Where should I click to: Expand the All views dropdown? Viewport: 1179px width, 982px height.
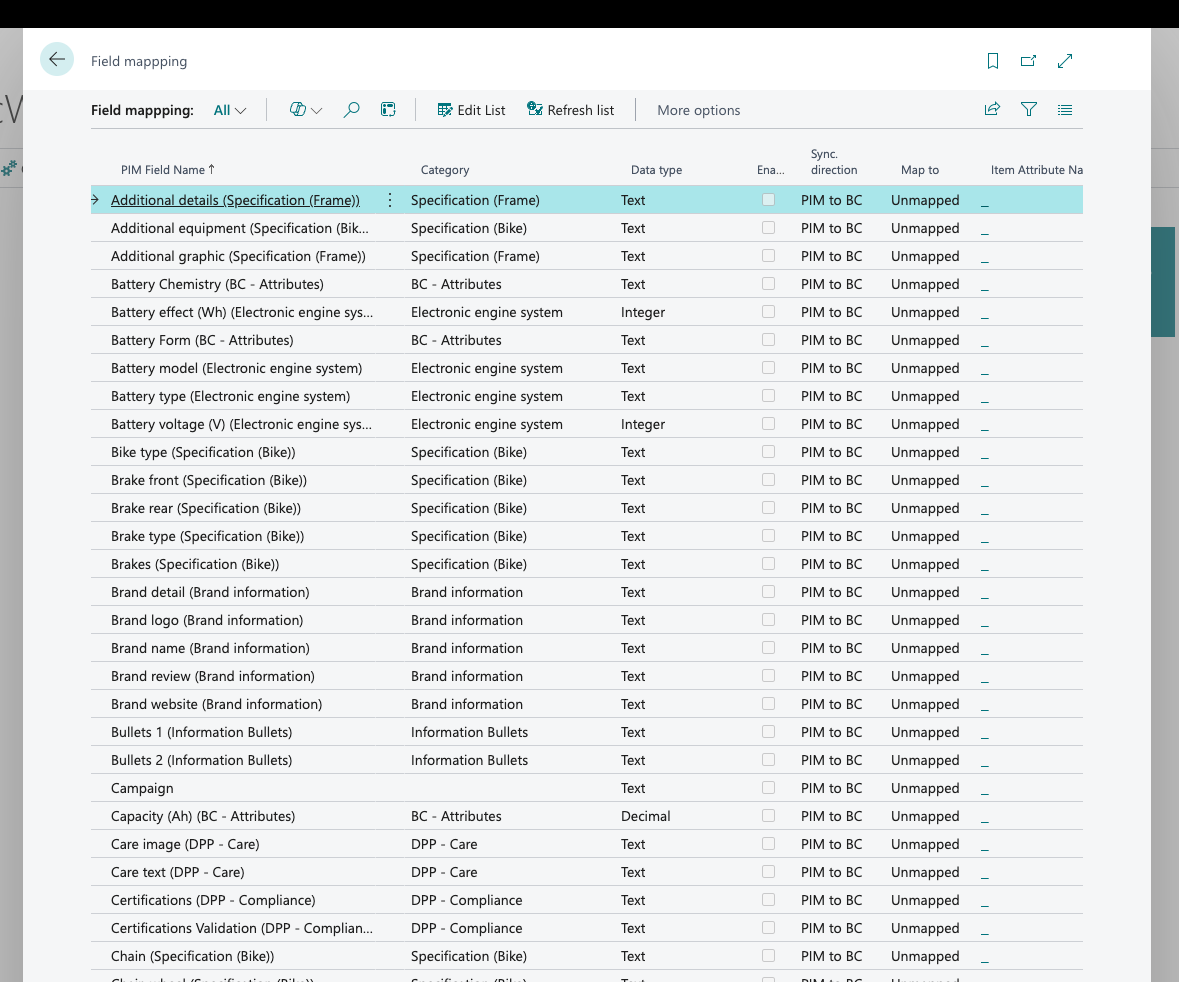[230, 110]
